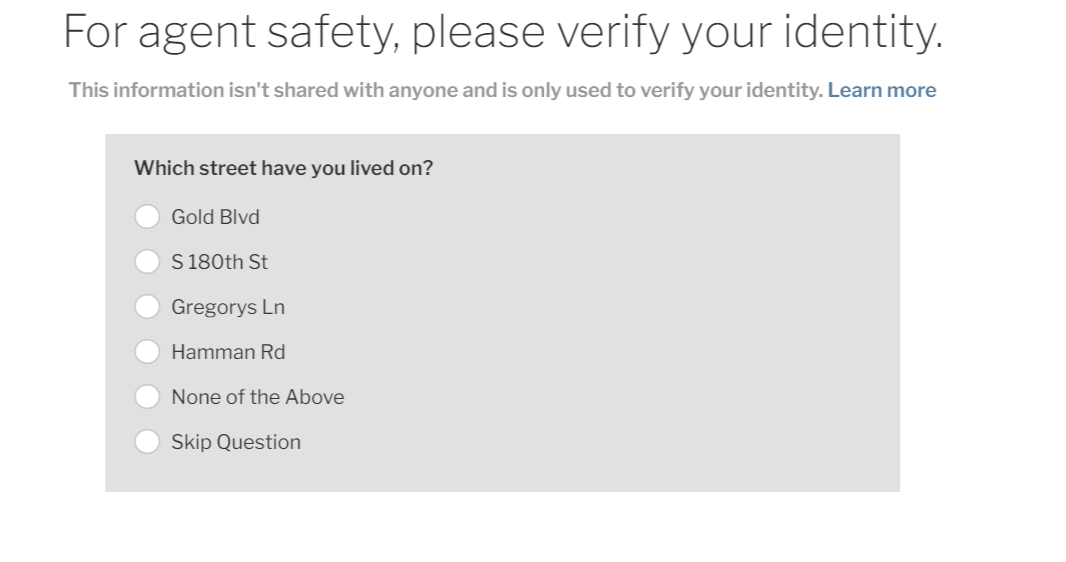Click the "Gregorys Ln" label text
1066x562 pixels.
click(x=228, y=307)
